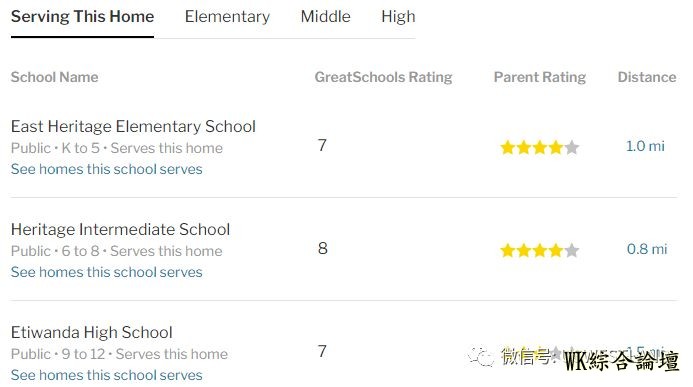Click Heritage Intermediate GreatSchools rating 8
The width and height of the screenshot is (693, 387).
tap(323, 248)
